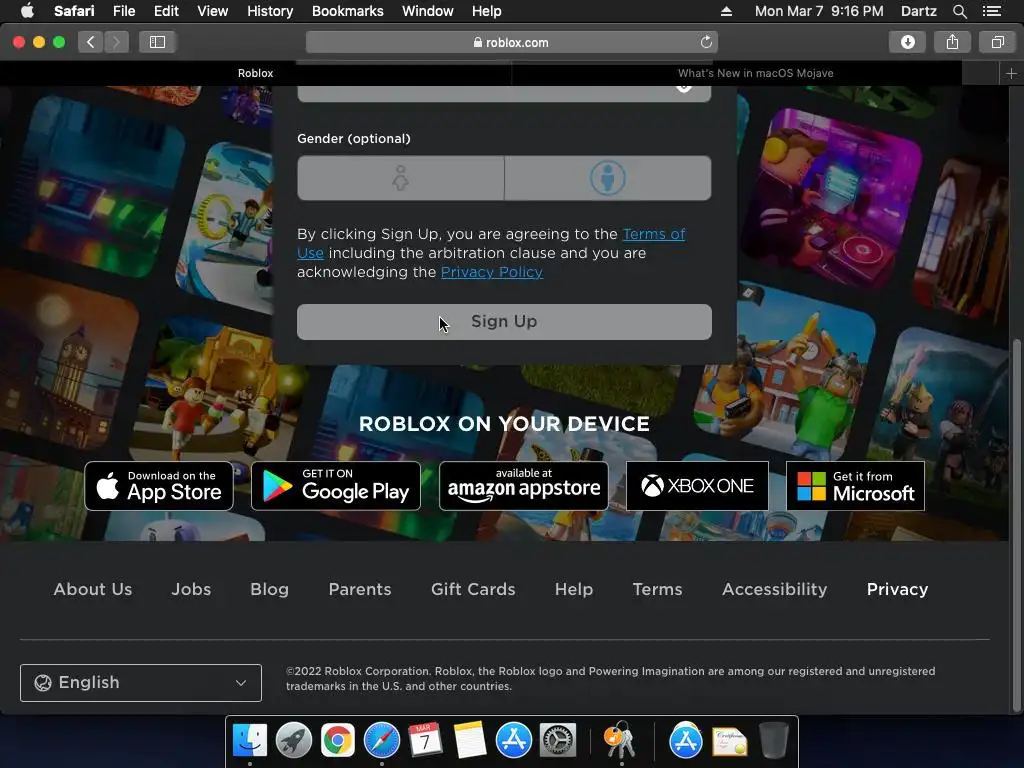
Task: Open the File menu
Action: pyautogui.click(x=123, y=11)
